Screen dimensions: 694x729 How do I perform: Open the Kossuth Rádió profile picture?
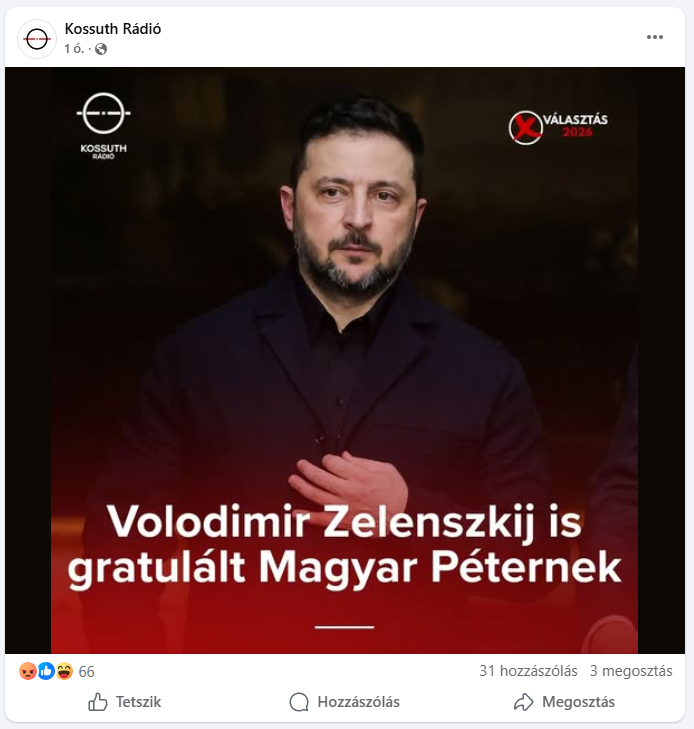tap(37, 39)
